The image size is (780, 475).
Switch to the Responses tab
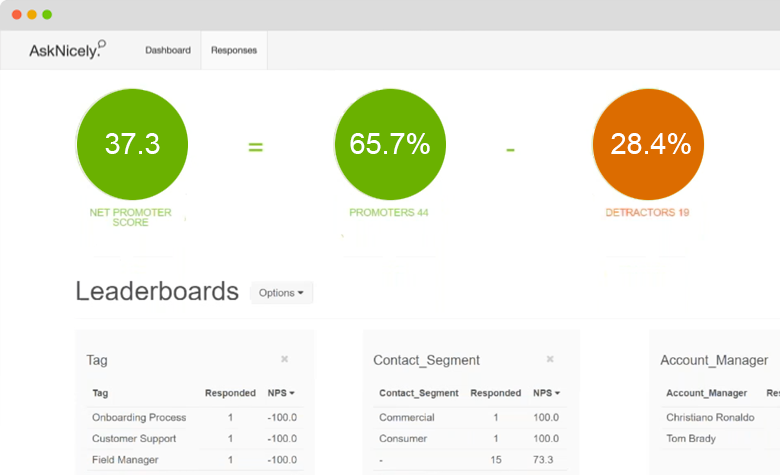coord(233,50)
